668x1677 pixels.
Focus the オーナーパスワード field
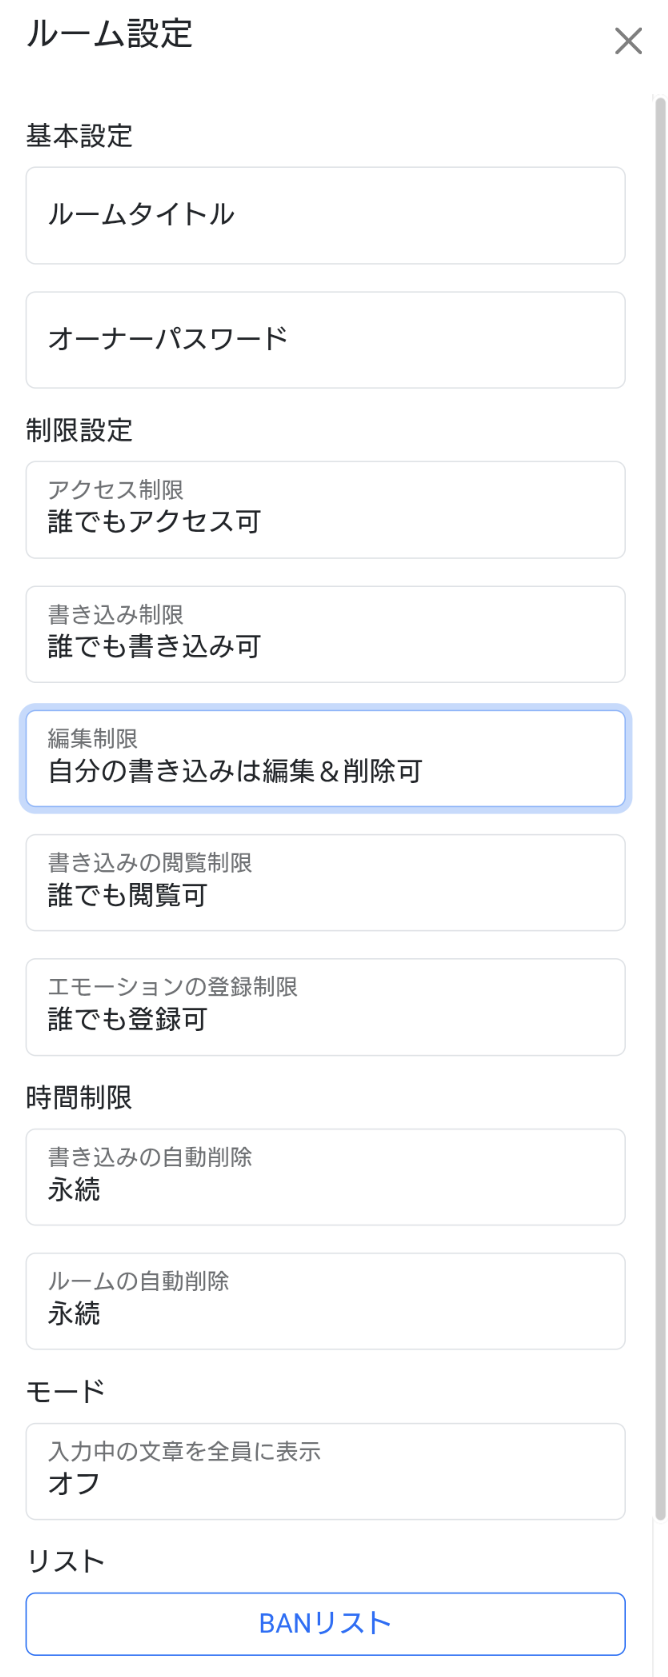(x=325, y=340)
